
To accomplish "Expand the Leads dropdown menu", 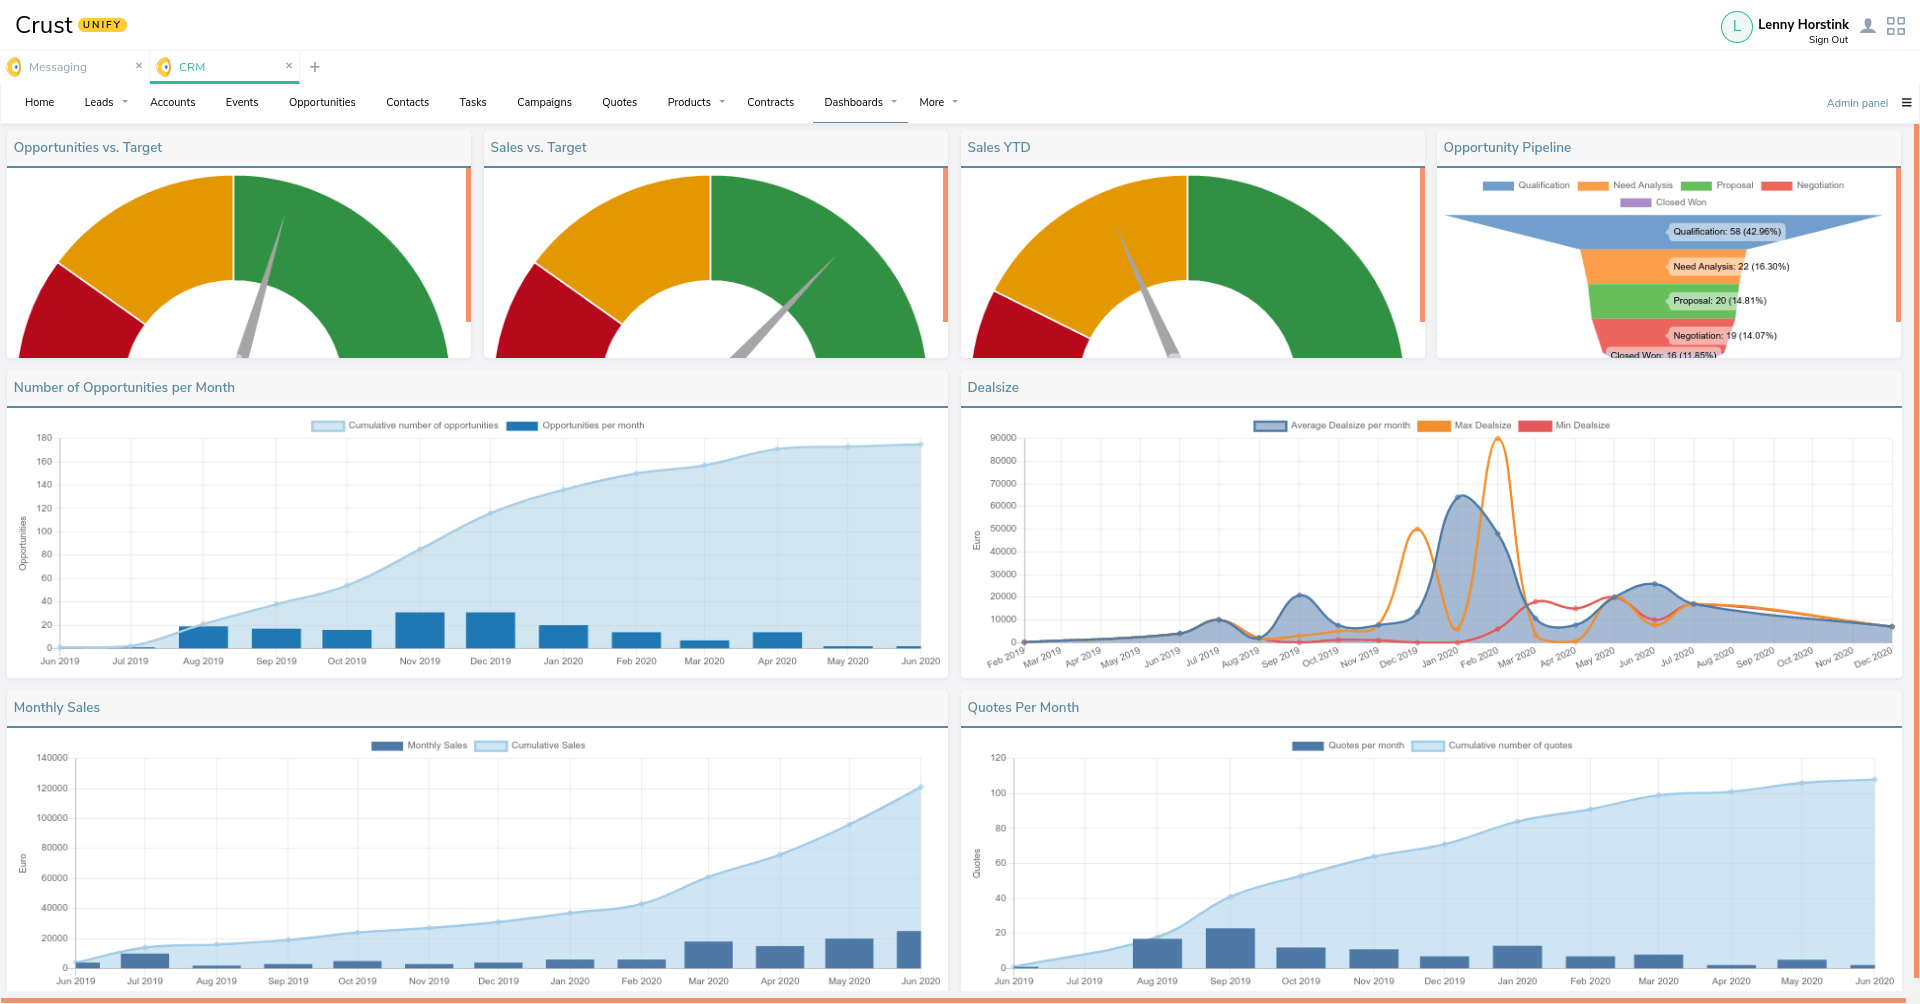I will [106, 102].
